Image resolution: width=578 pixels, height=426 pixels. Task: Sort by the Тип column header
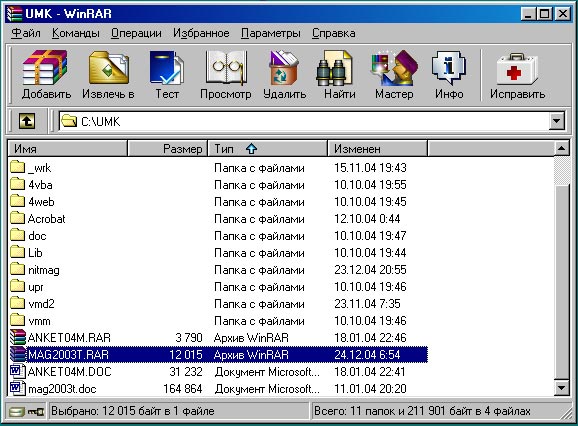(268, 149)
